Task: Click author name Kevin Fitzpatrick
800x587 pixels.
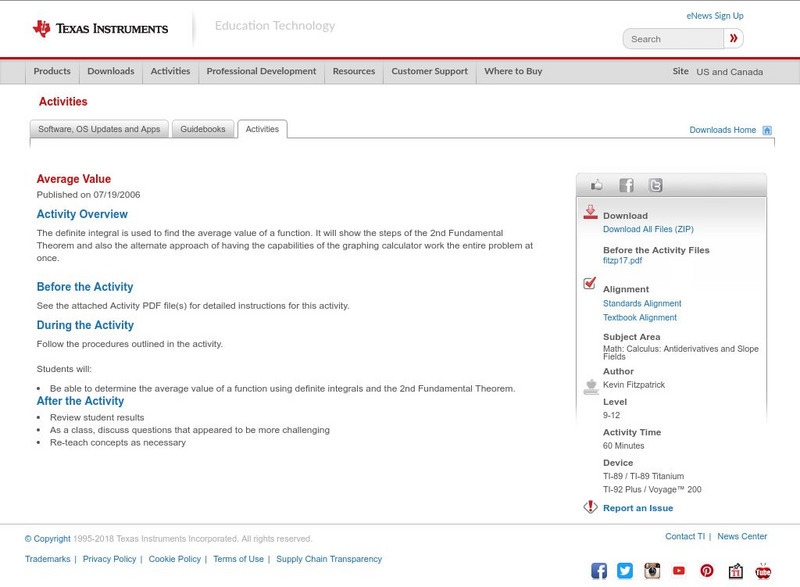Action: coord(634,385)
